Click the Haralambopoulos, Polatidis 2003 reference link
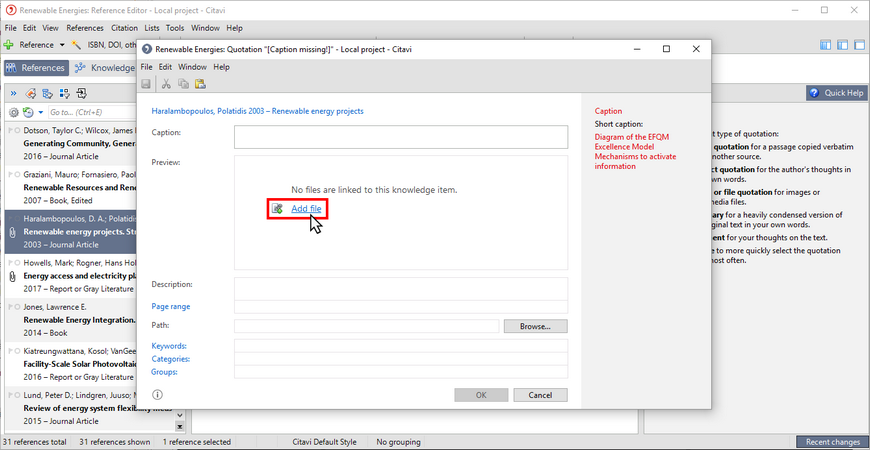870x450 pixels. point(257,111)
